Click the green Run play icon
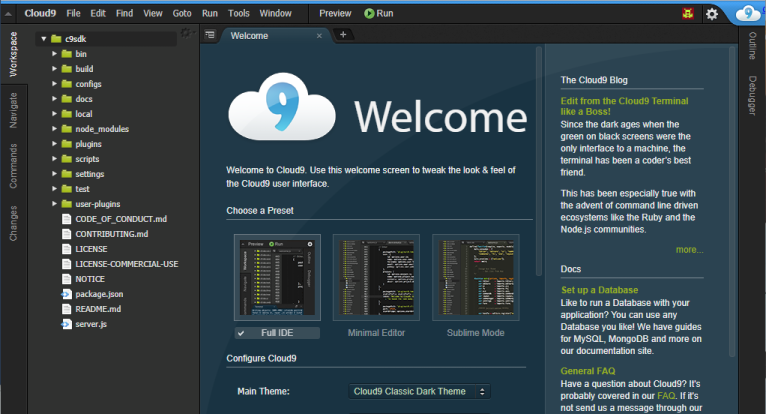Image resolution: width=766 pixels, height=414 pixels. (369, 14)
